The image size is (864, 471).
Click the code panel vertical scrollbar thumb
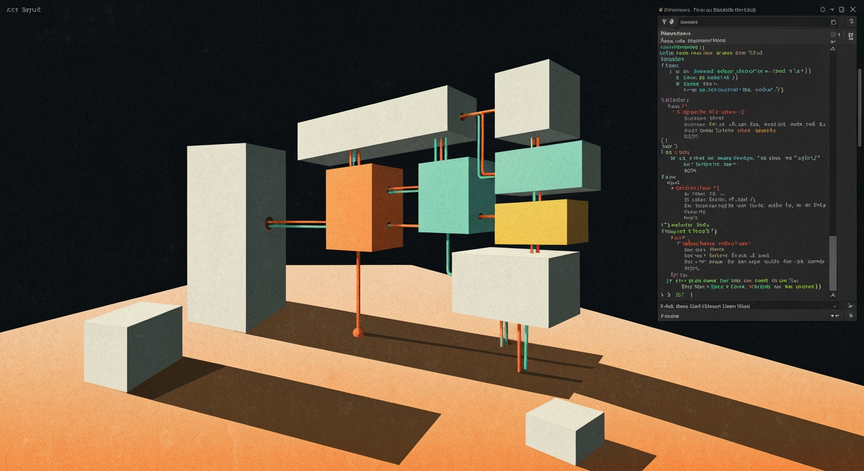(x=833, y=263)
